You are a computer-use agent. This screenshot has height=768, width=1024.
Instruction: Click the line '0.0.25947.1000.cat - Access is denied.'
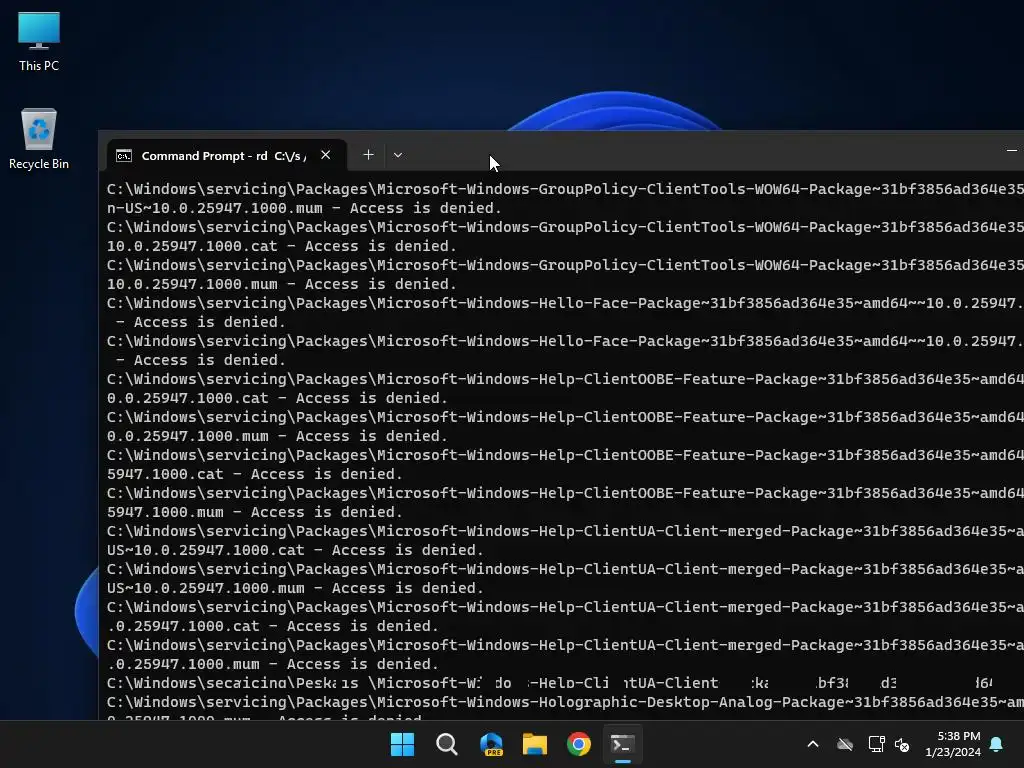tap(277, 398)
